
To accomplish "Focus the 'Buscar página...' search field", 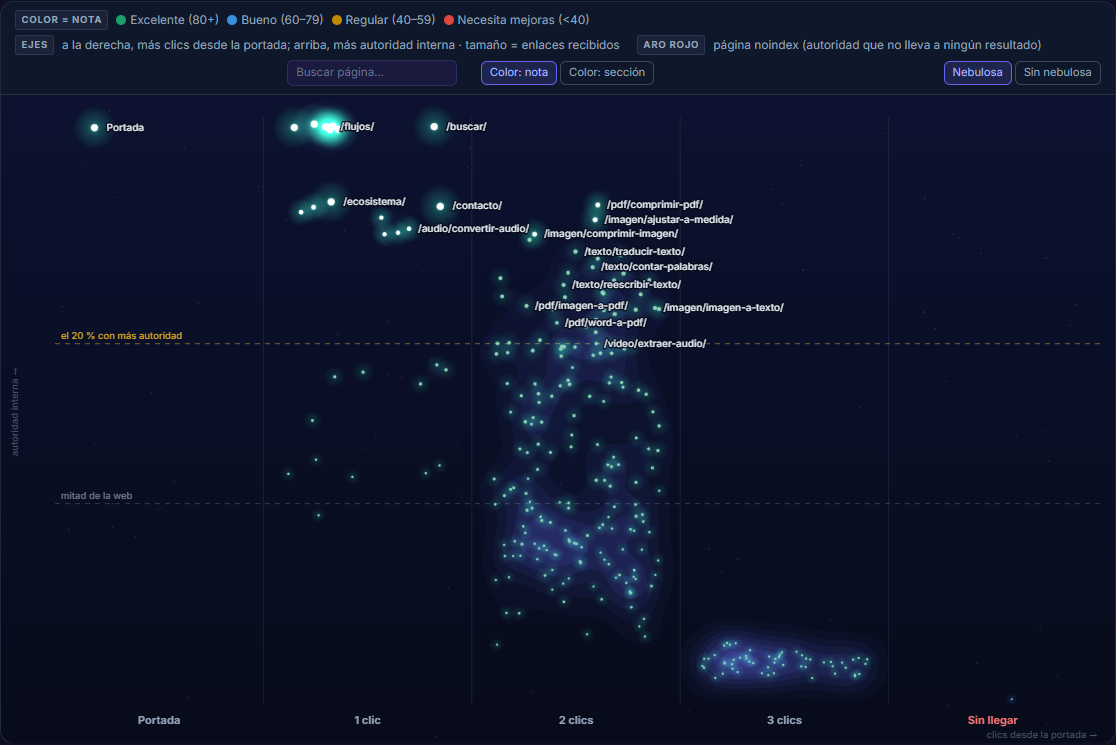I will 372,73.
